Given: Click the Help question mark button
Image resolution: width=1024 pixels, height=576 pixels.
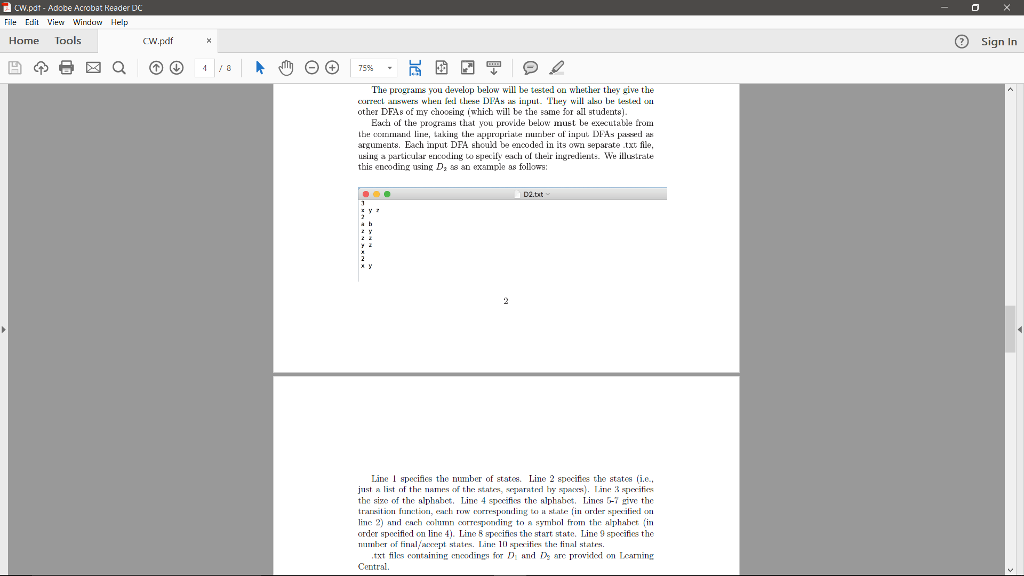Looking at the screenshot, I should point(961,41).
